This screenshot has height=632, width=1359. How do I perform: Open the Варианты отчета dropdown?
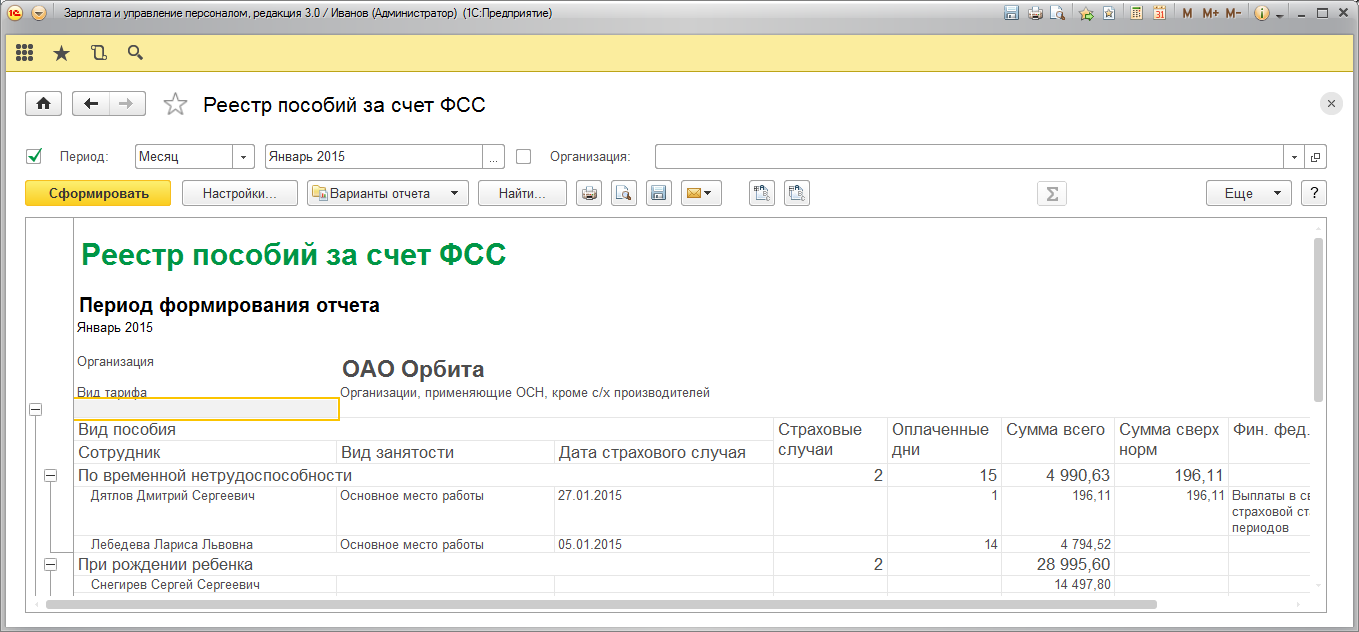[388, 194]
